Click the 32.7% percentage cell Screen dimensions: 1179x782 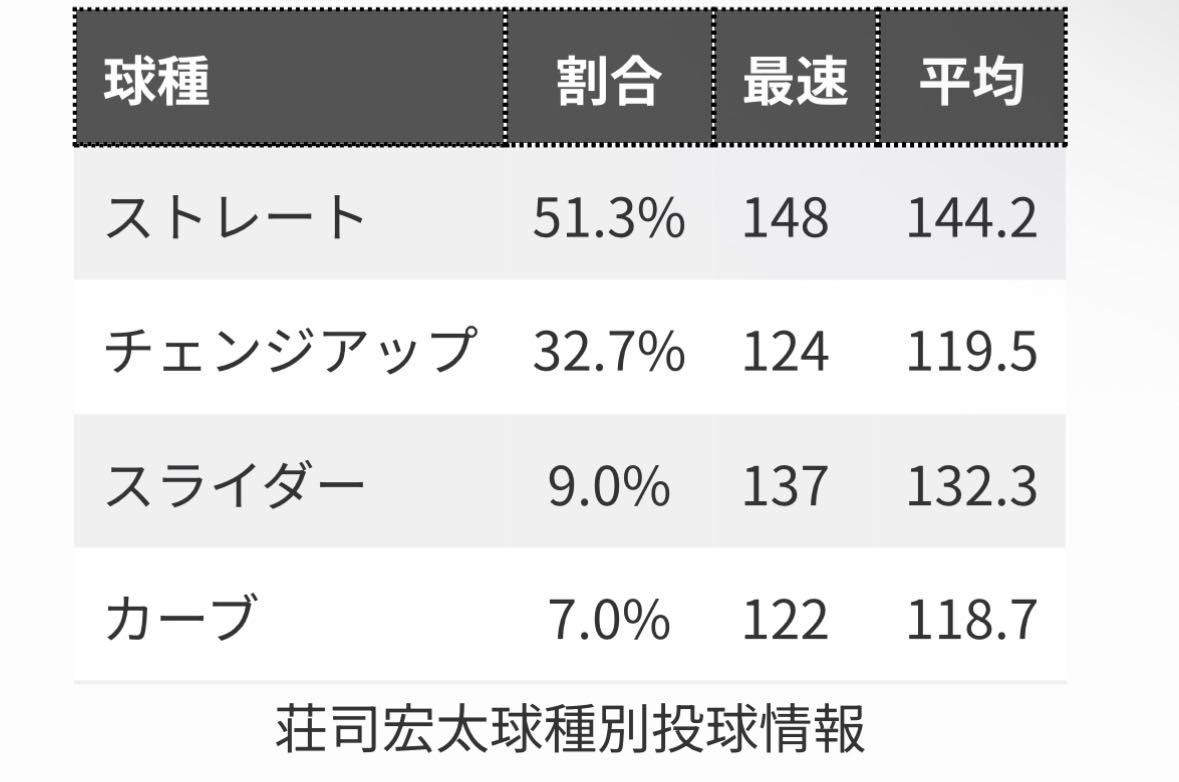click(x=608, y=351)
